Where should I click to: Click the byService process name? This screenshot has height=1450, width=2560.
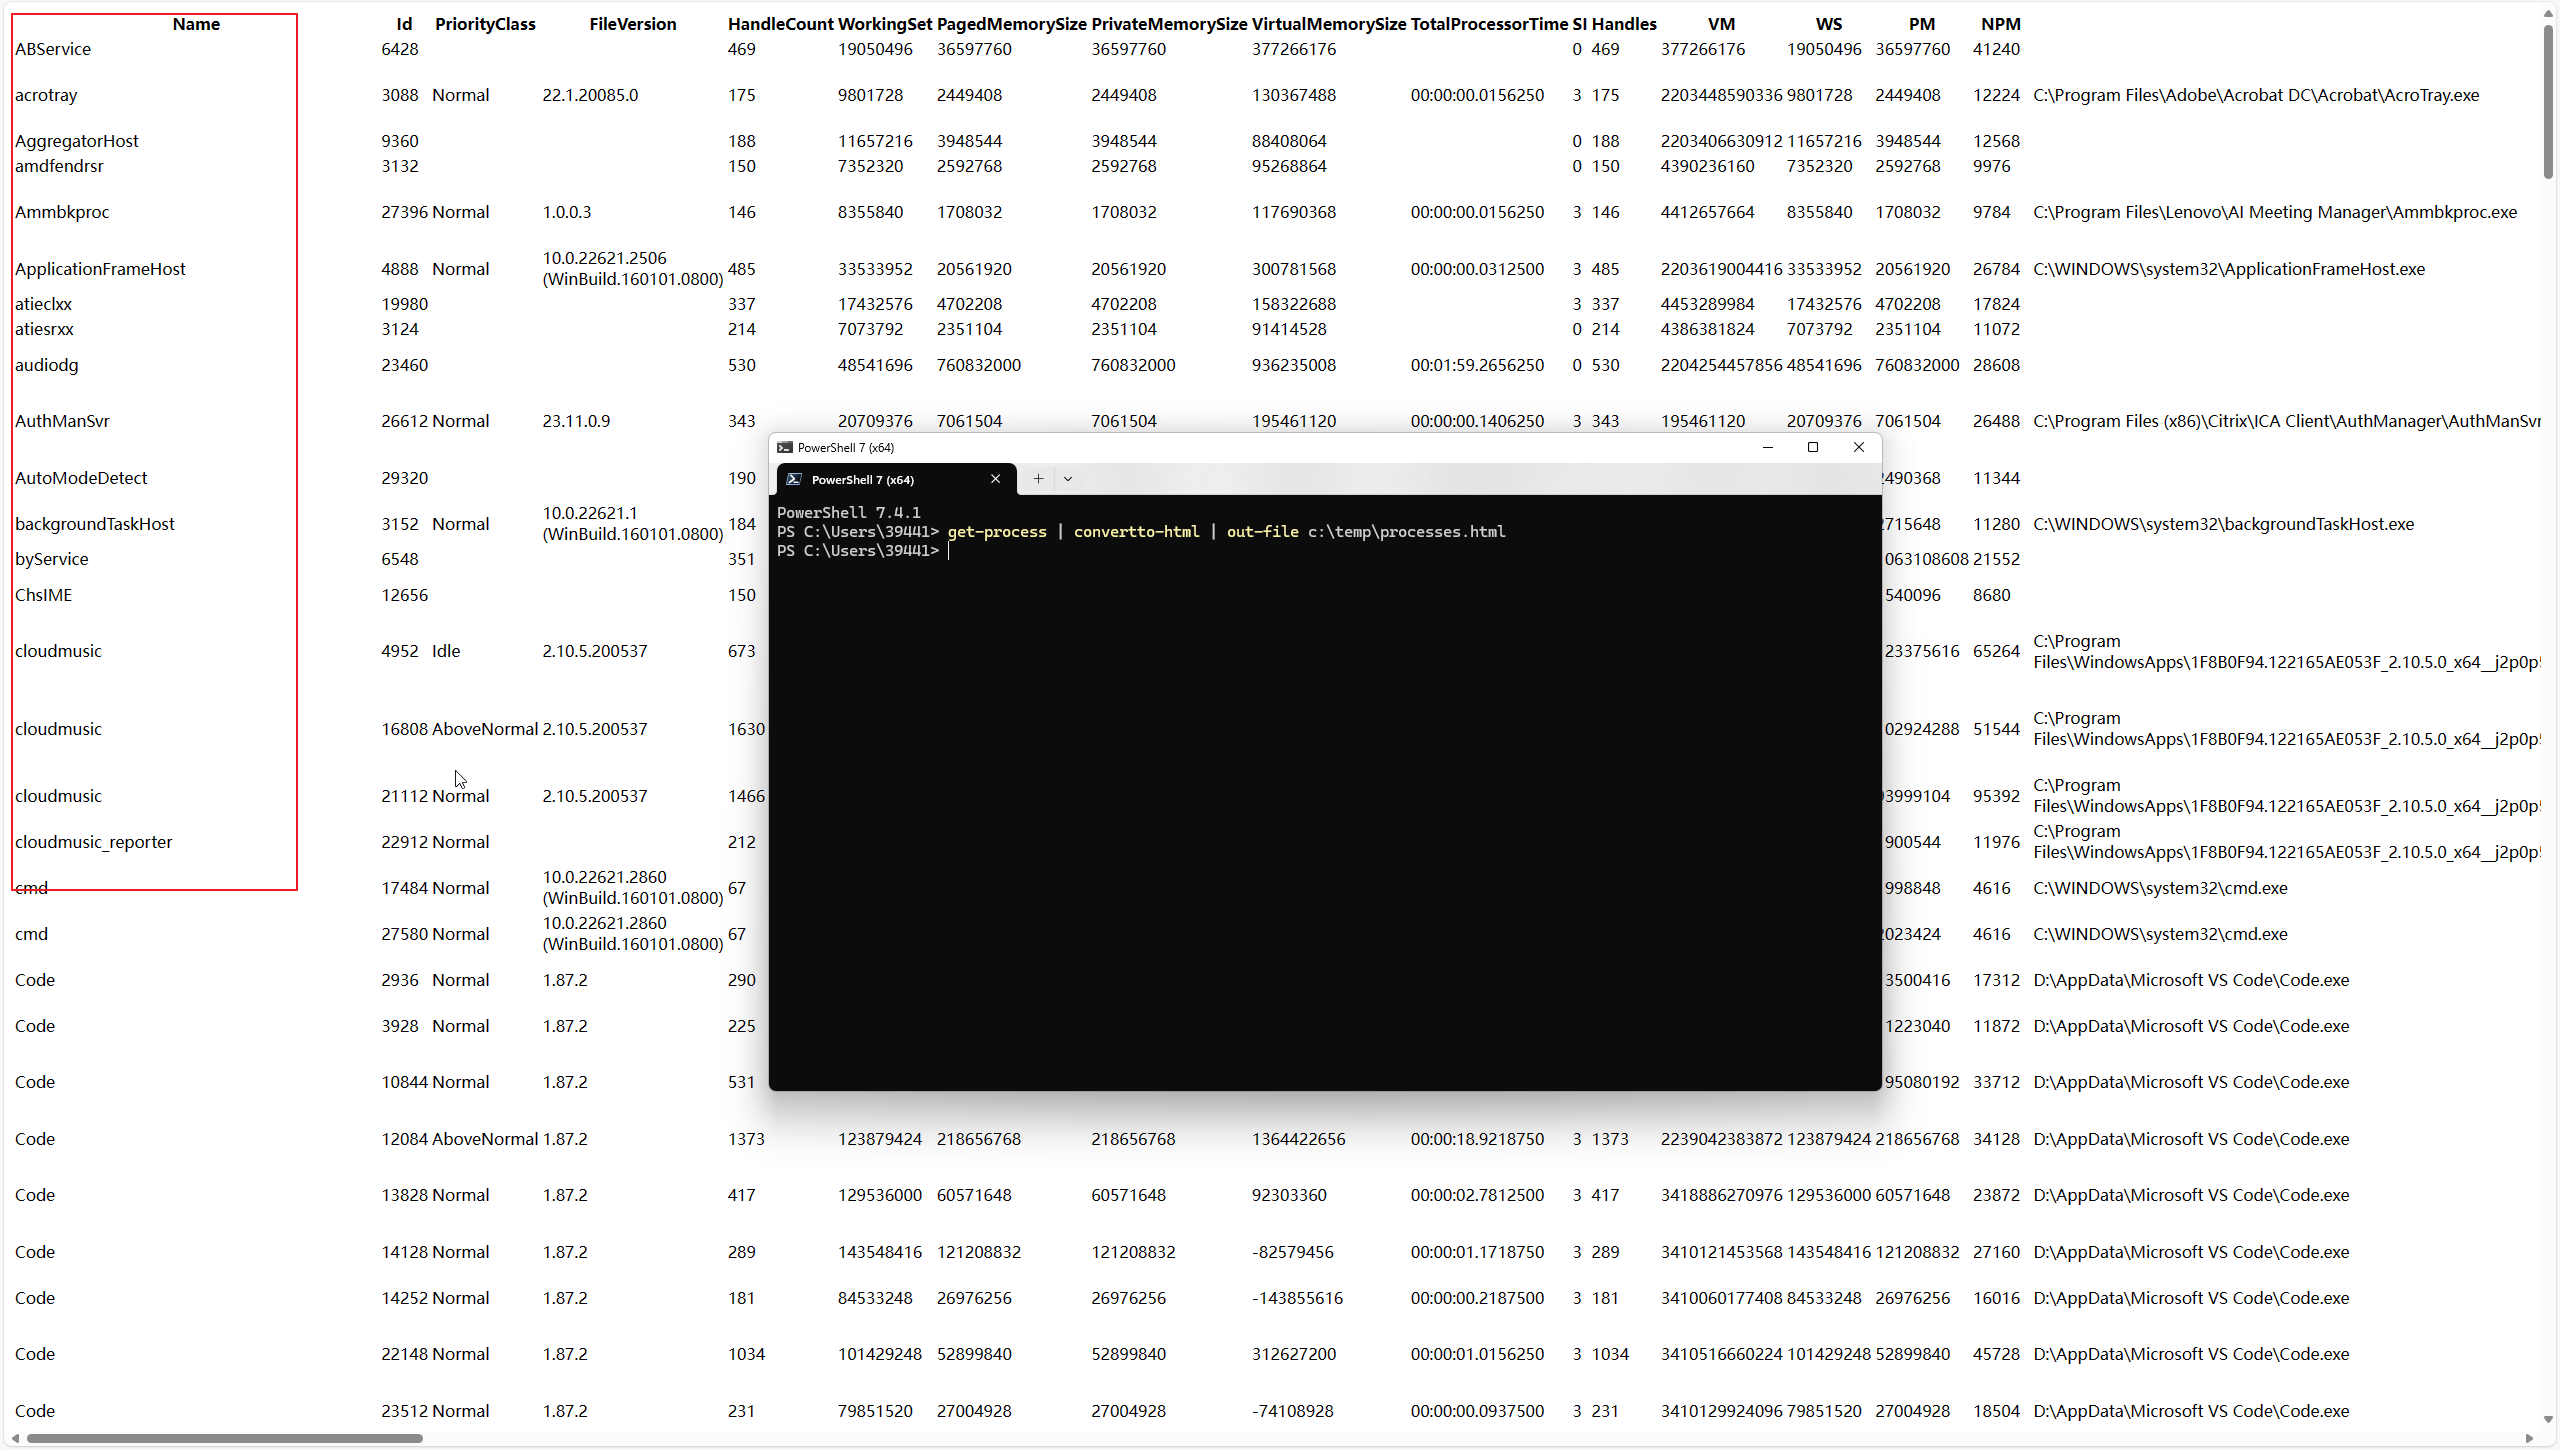(x=51, y=559)
